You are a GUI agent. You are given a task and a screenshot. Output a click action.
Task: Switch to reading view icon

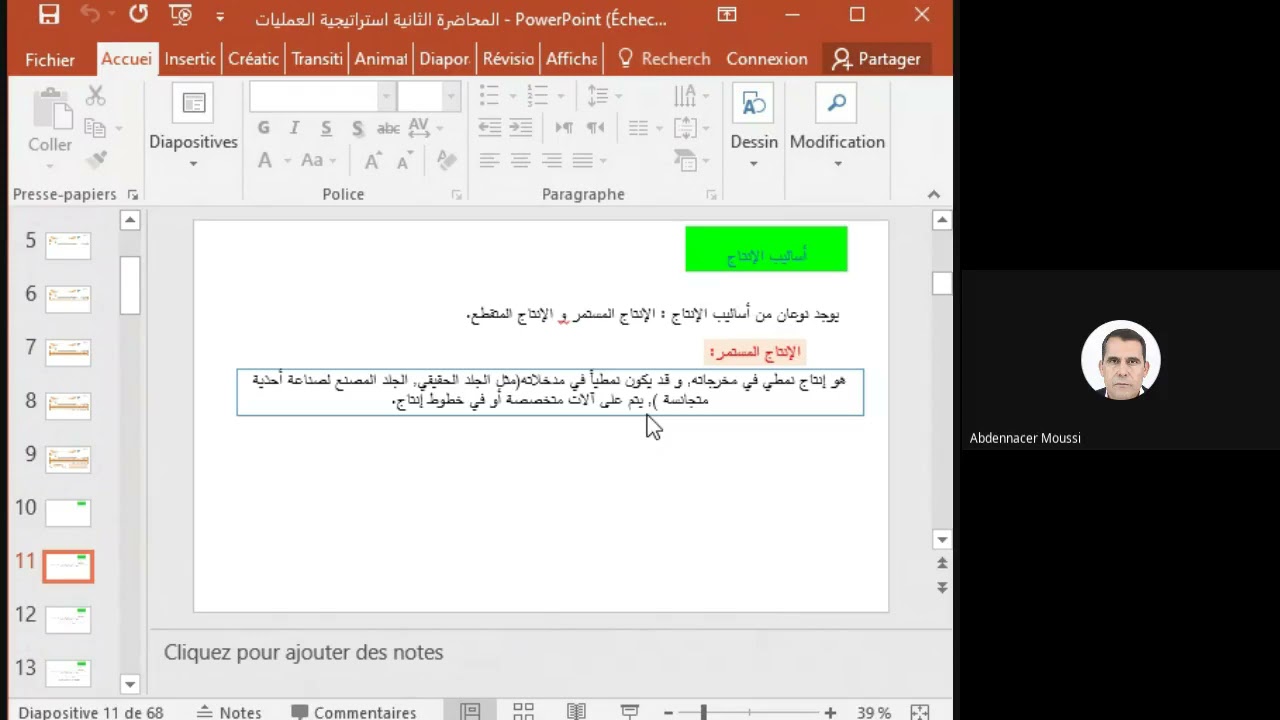(x=576, y=712)
